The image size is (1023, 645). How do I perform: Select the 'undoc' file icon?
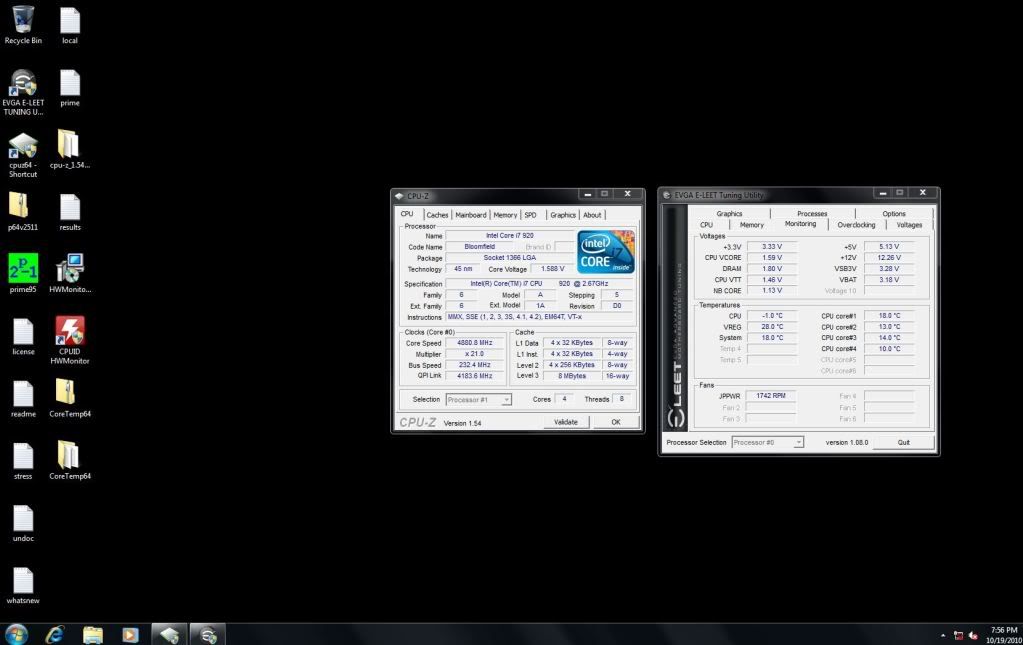[x=23, y=522]
